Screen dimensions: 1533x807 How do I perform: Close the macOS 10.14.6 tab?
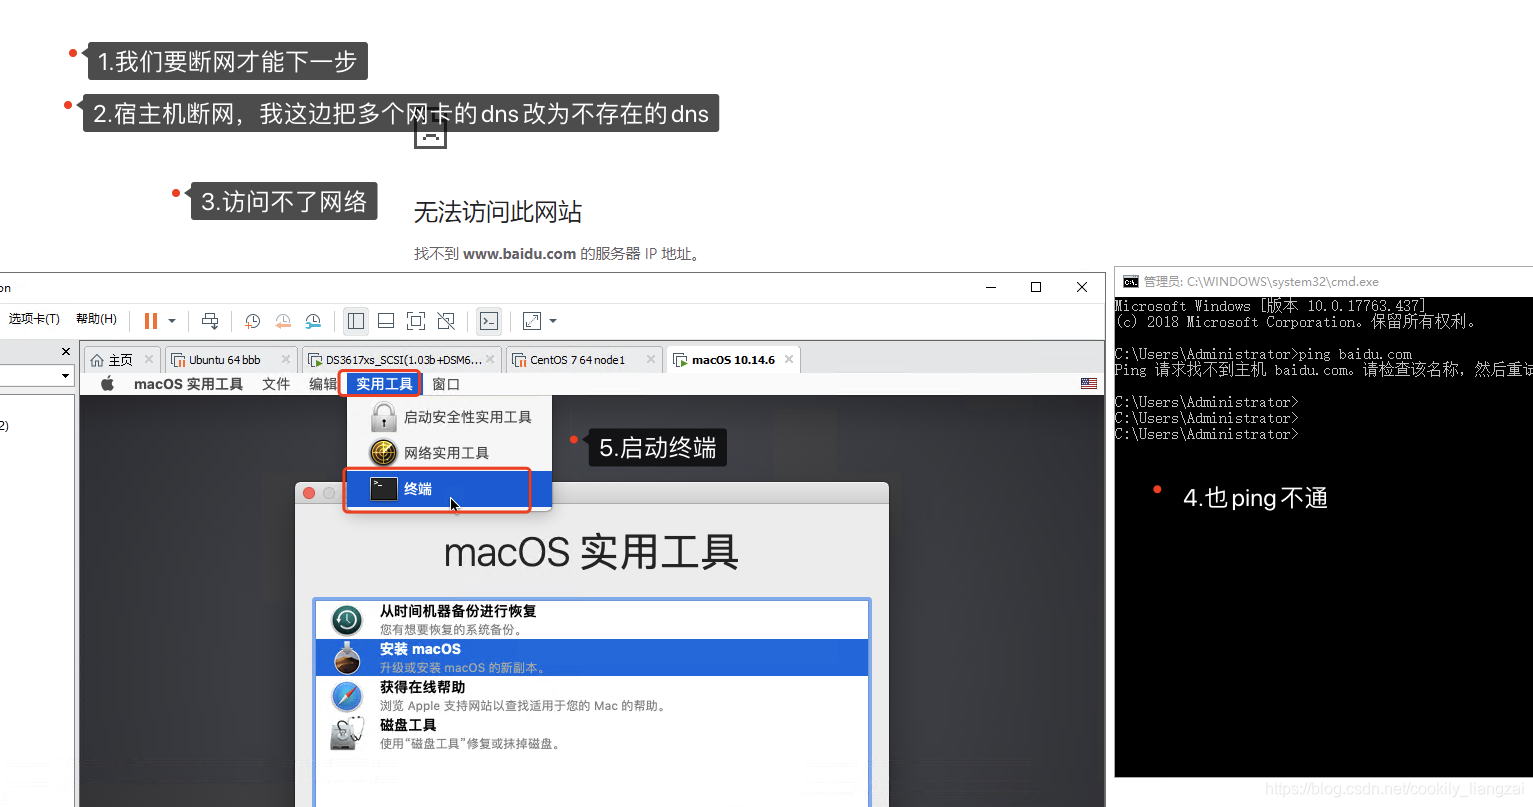point(789,359)
